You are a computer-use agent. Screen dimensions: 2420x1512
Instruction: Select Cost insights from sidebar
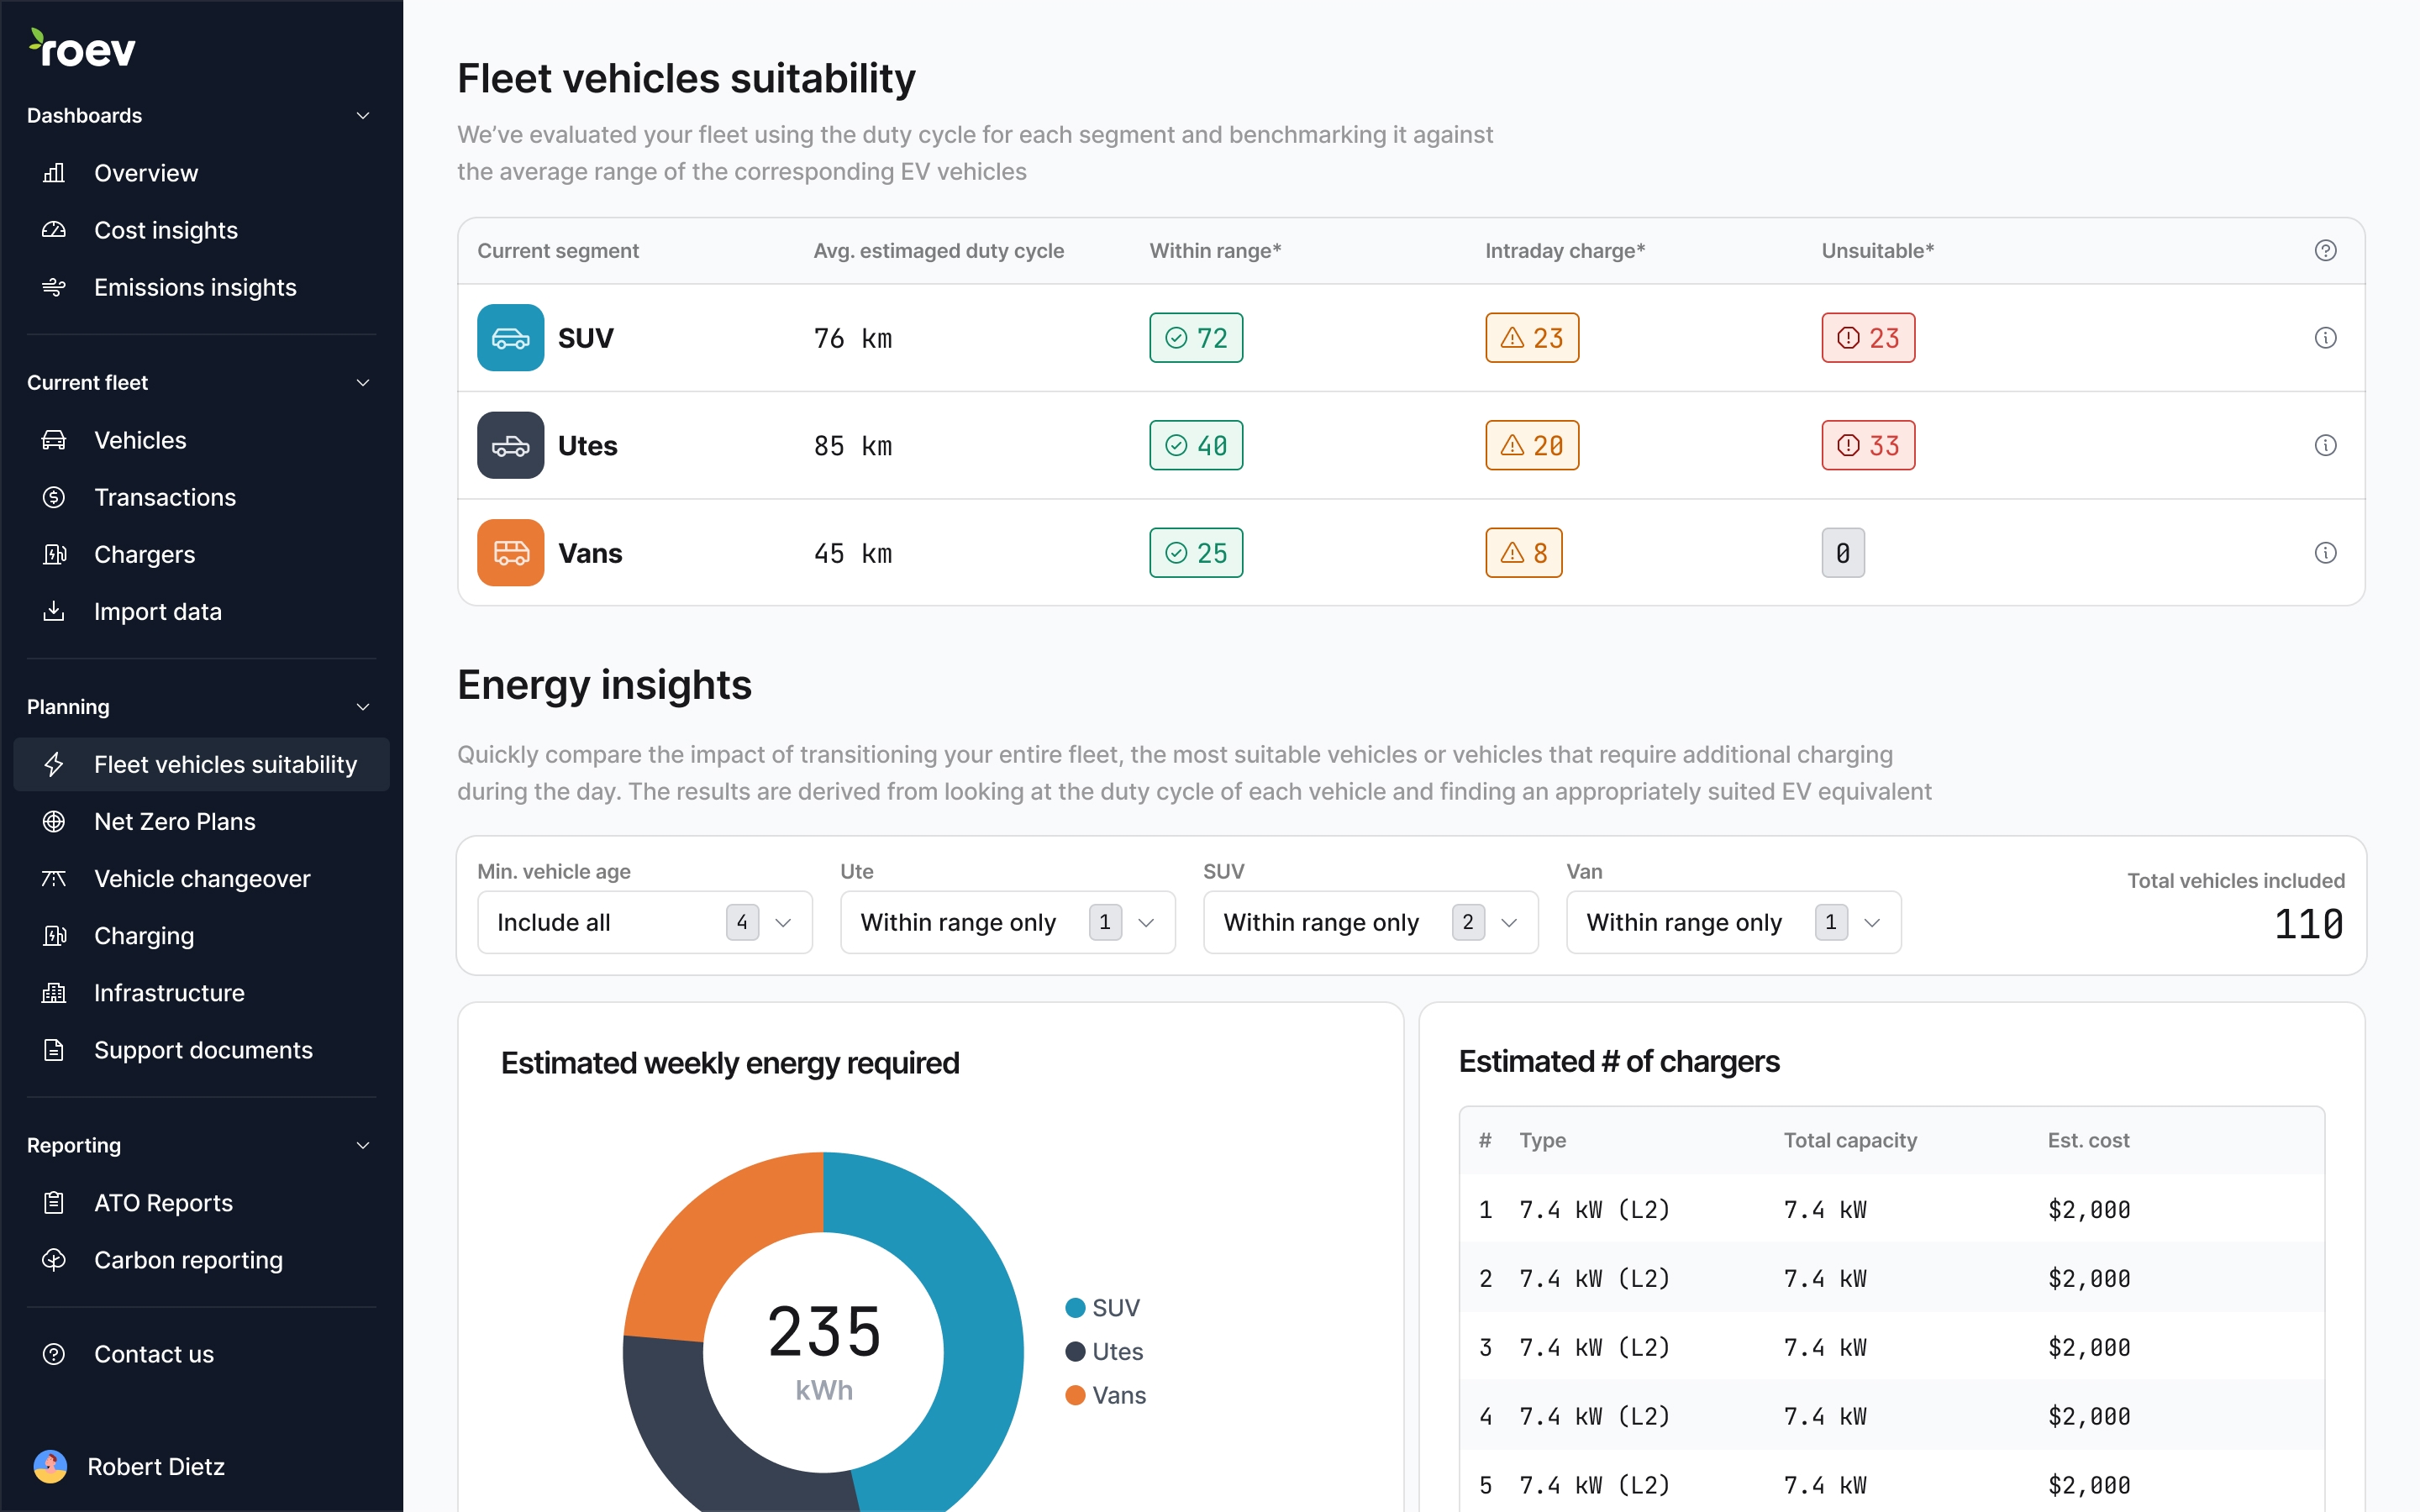click(166, 228)
